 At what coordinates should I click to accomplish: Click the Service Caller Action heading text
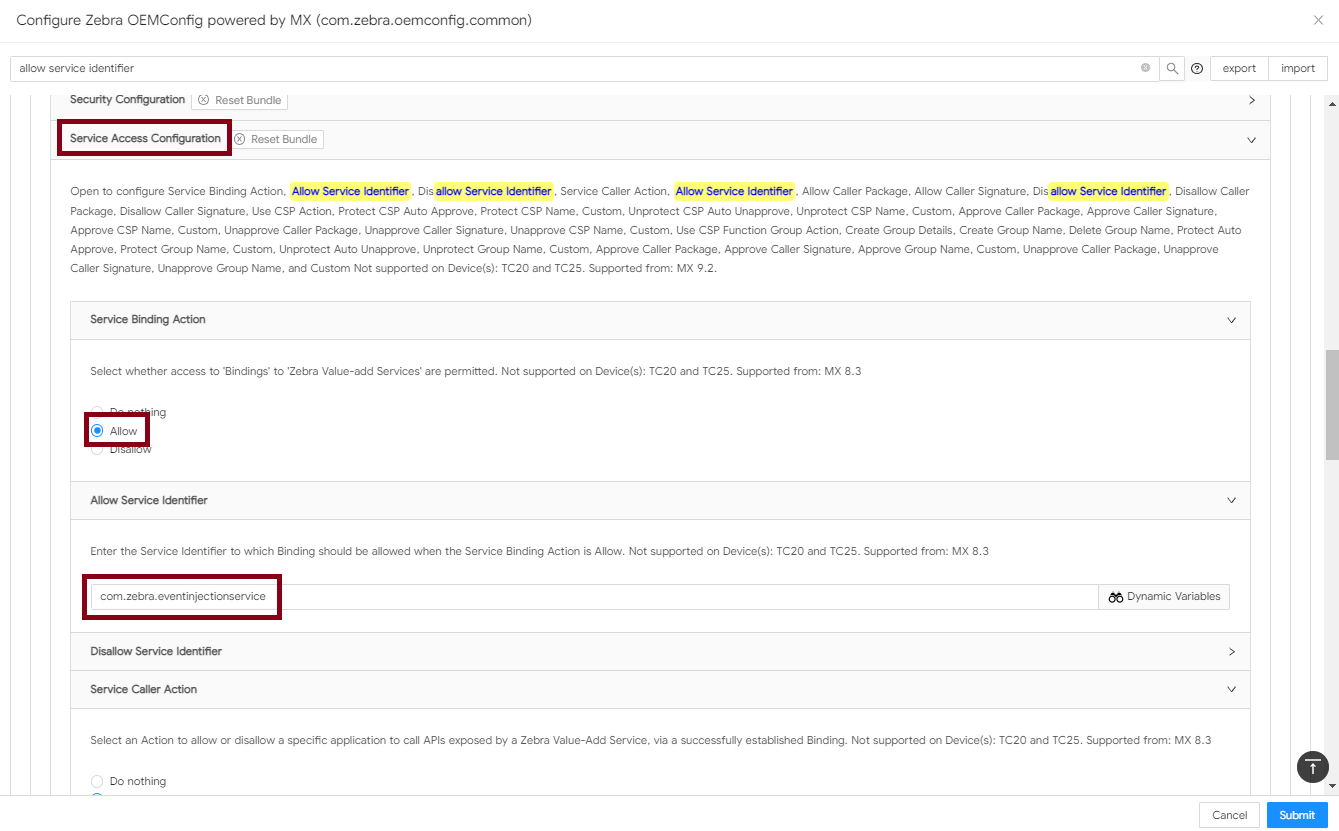[x=144, y=689]
